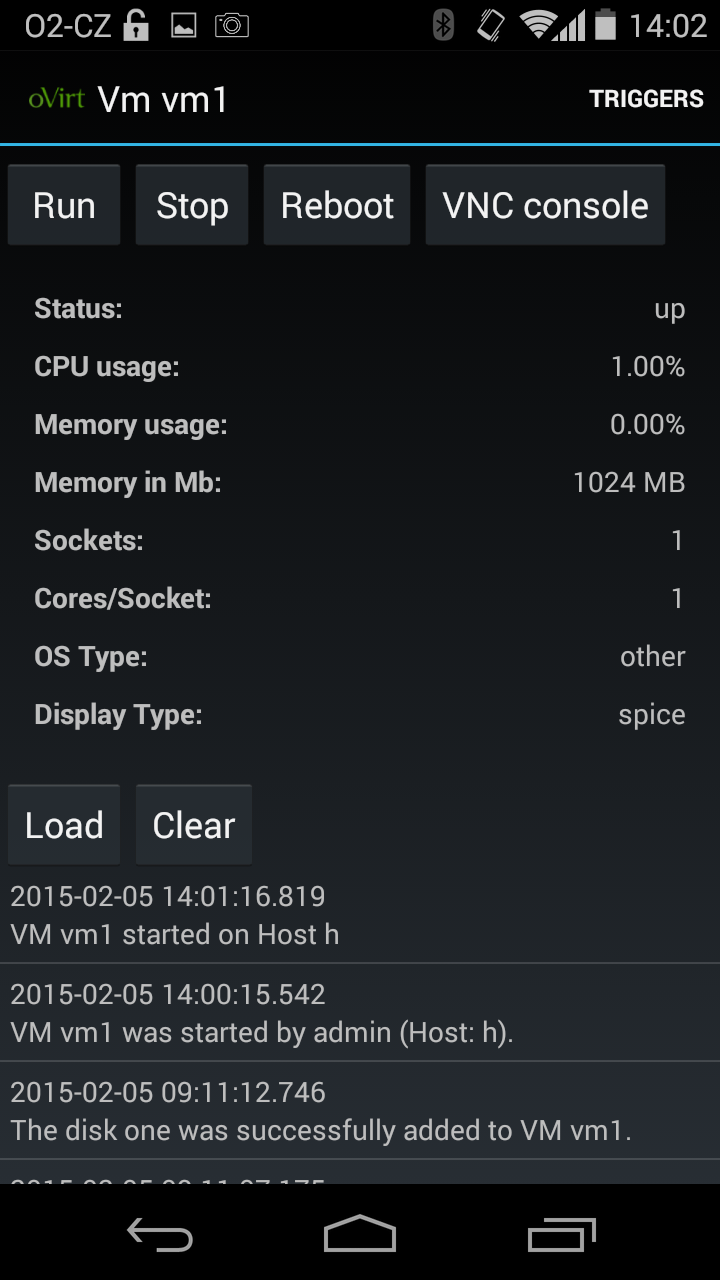This screenshot has height=1280, width=720.
Task: Tap the screenshot camera notification icon
Action: (231, 26)
